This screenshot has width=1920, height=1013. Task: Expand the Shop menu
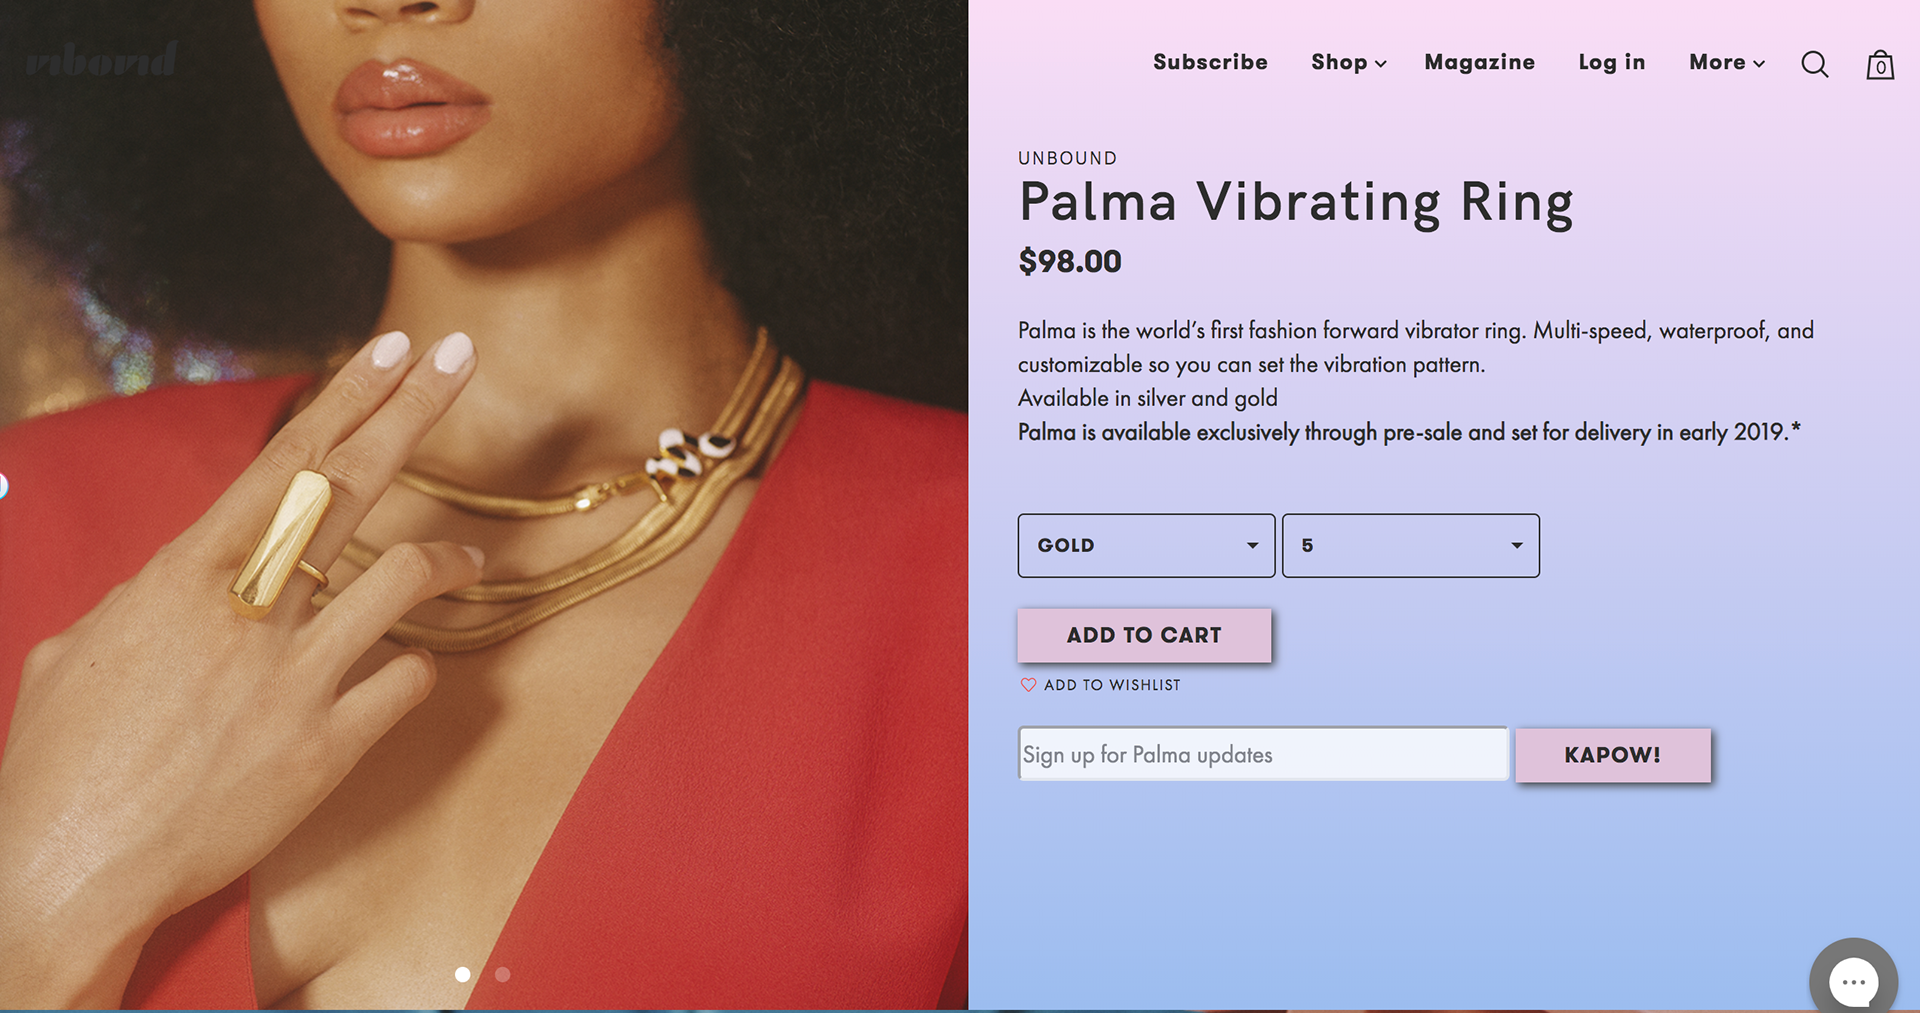coord(1348,62)
